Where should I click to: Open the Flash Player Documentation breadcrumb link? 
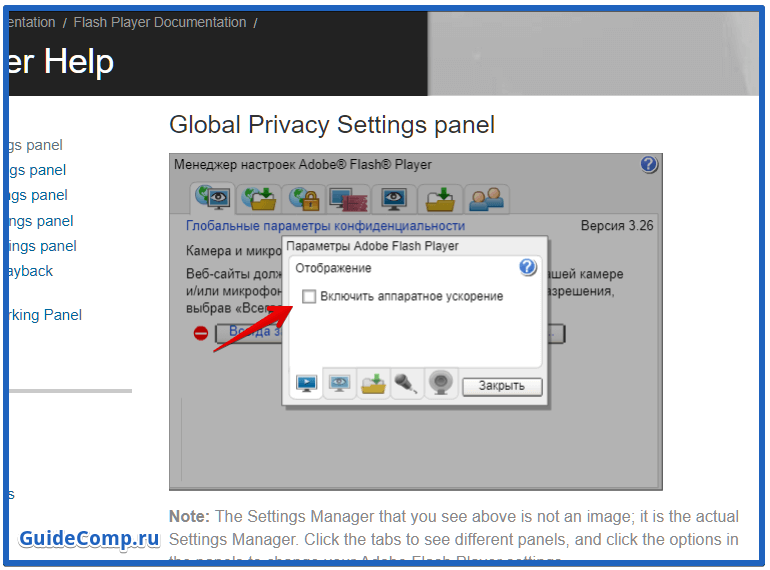pos(160,23)
